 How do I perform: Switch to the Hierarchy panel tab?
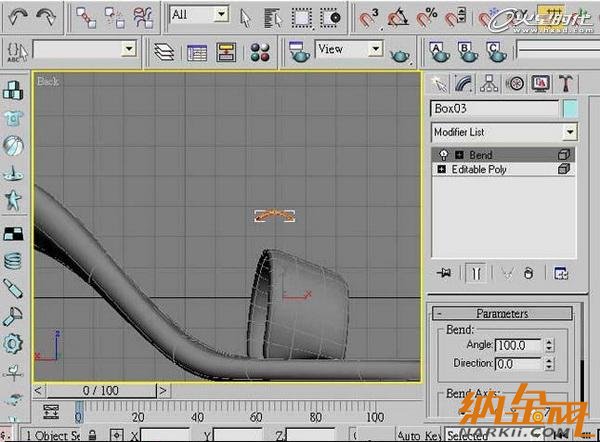click(x=490, y=83)
